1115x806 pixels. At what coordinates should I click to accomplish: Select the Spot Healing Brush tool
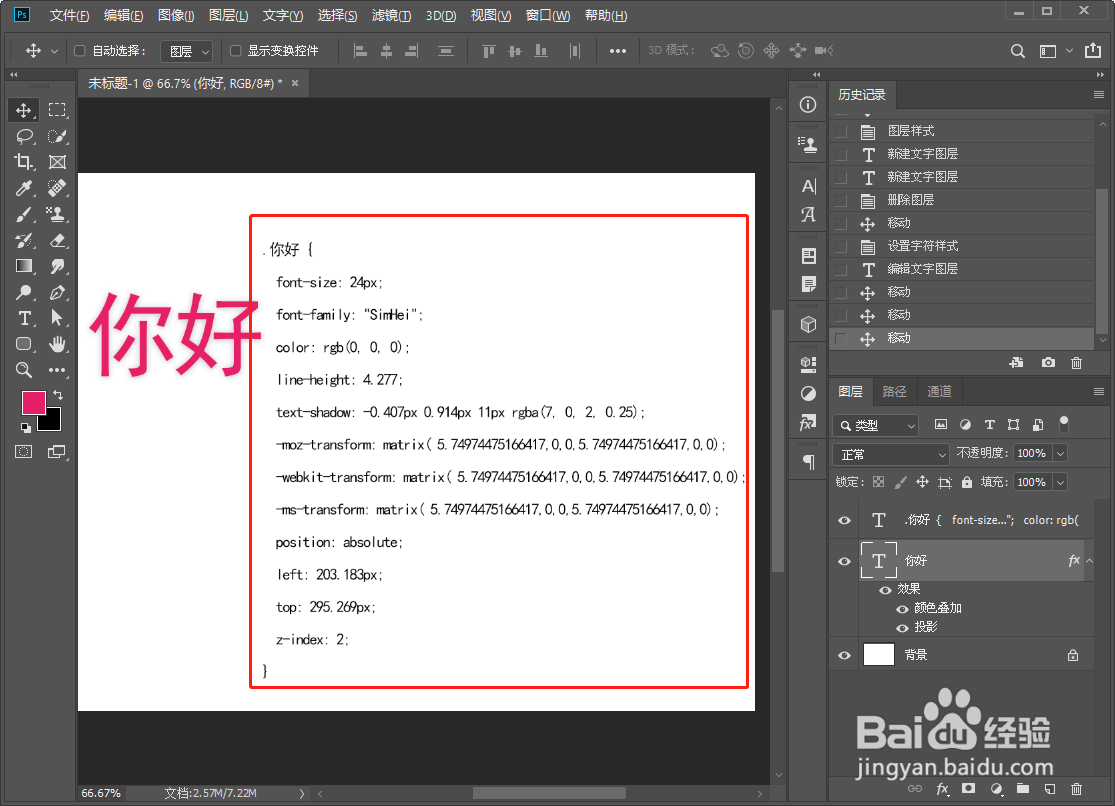point(57,188)
